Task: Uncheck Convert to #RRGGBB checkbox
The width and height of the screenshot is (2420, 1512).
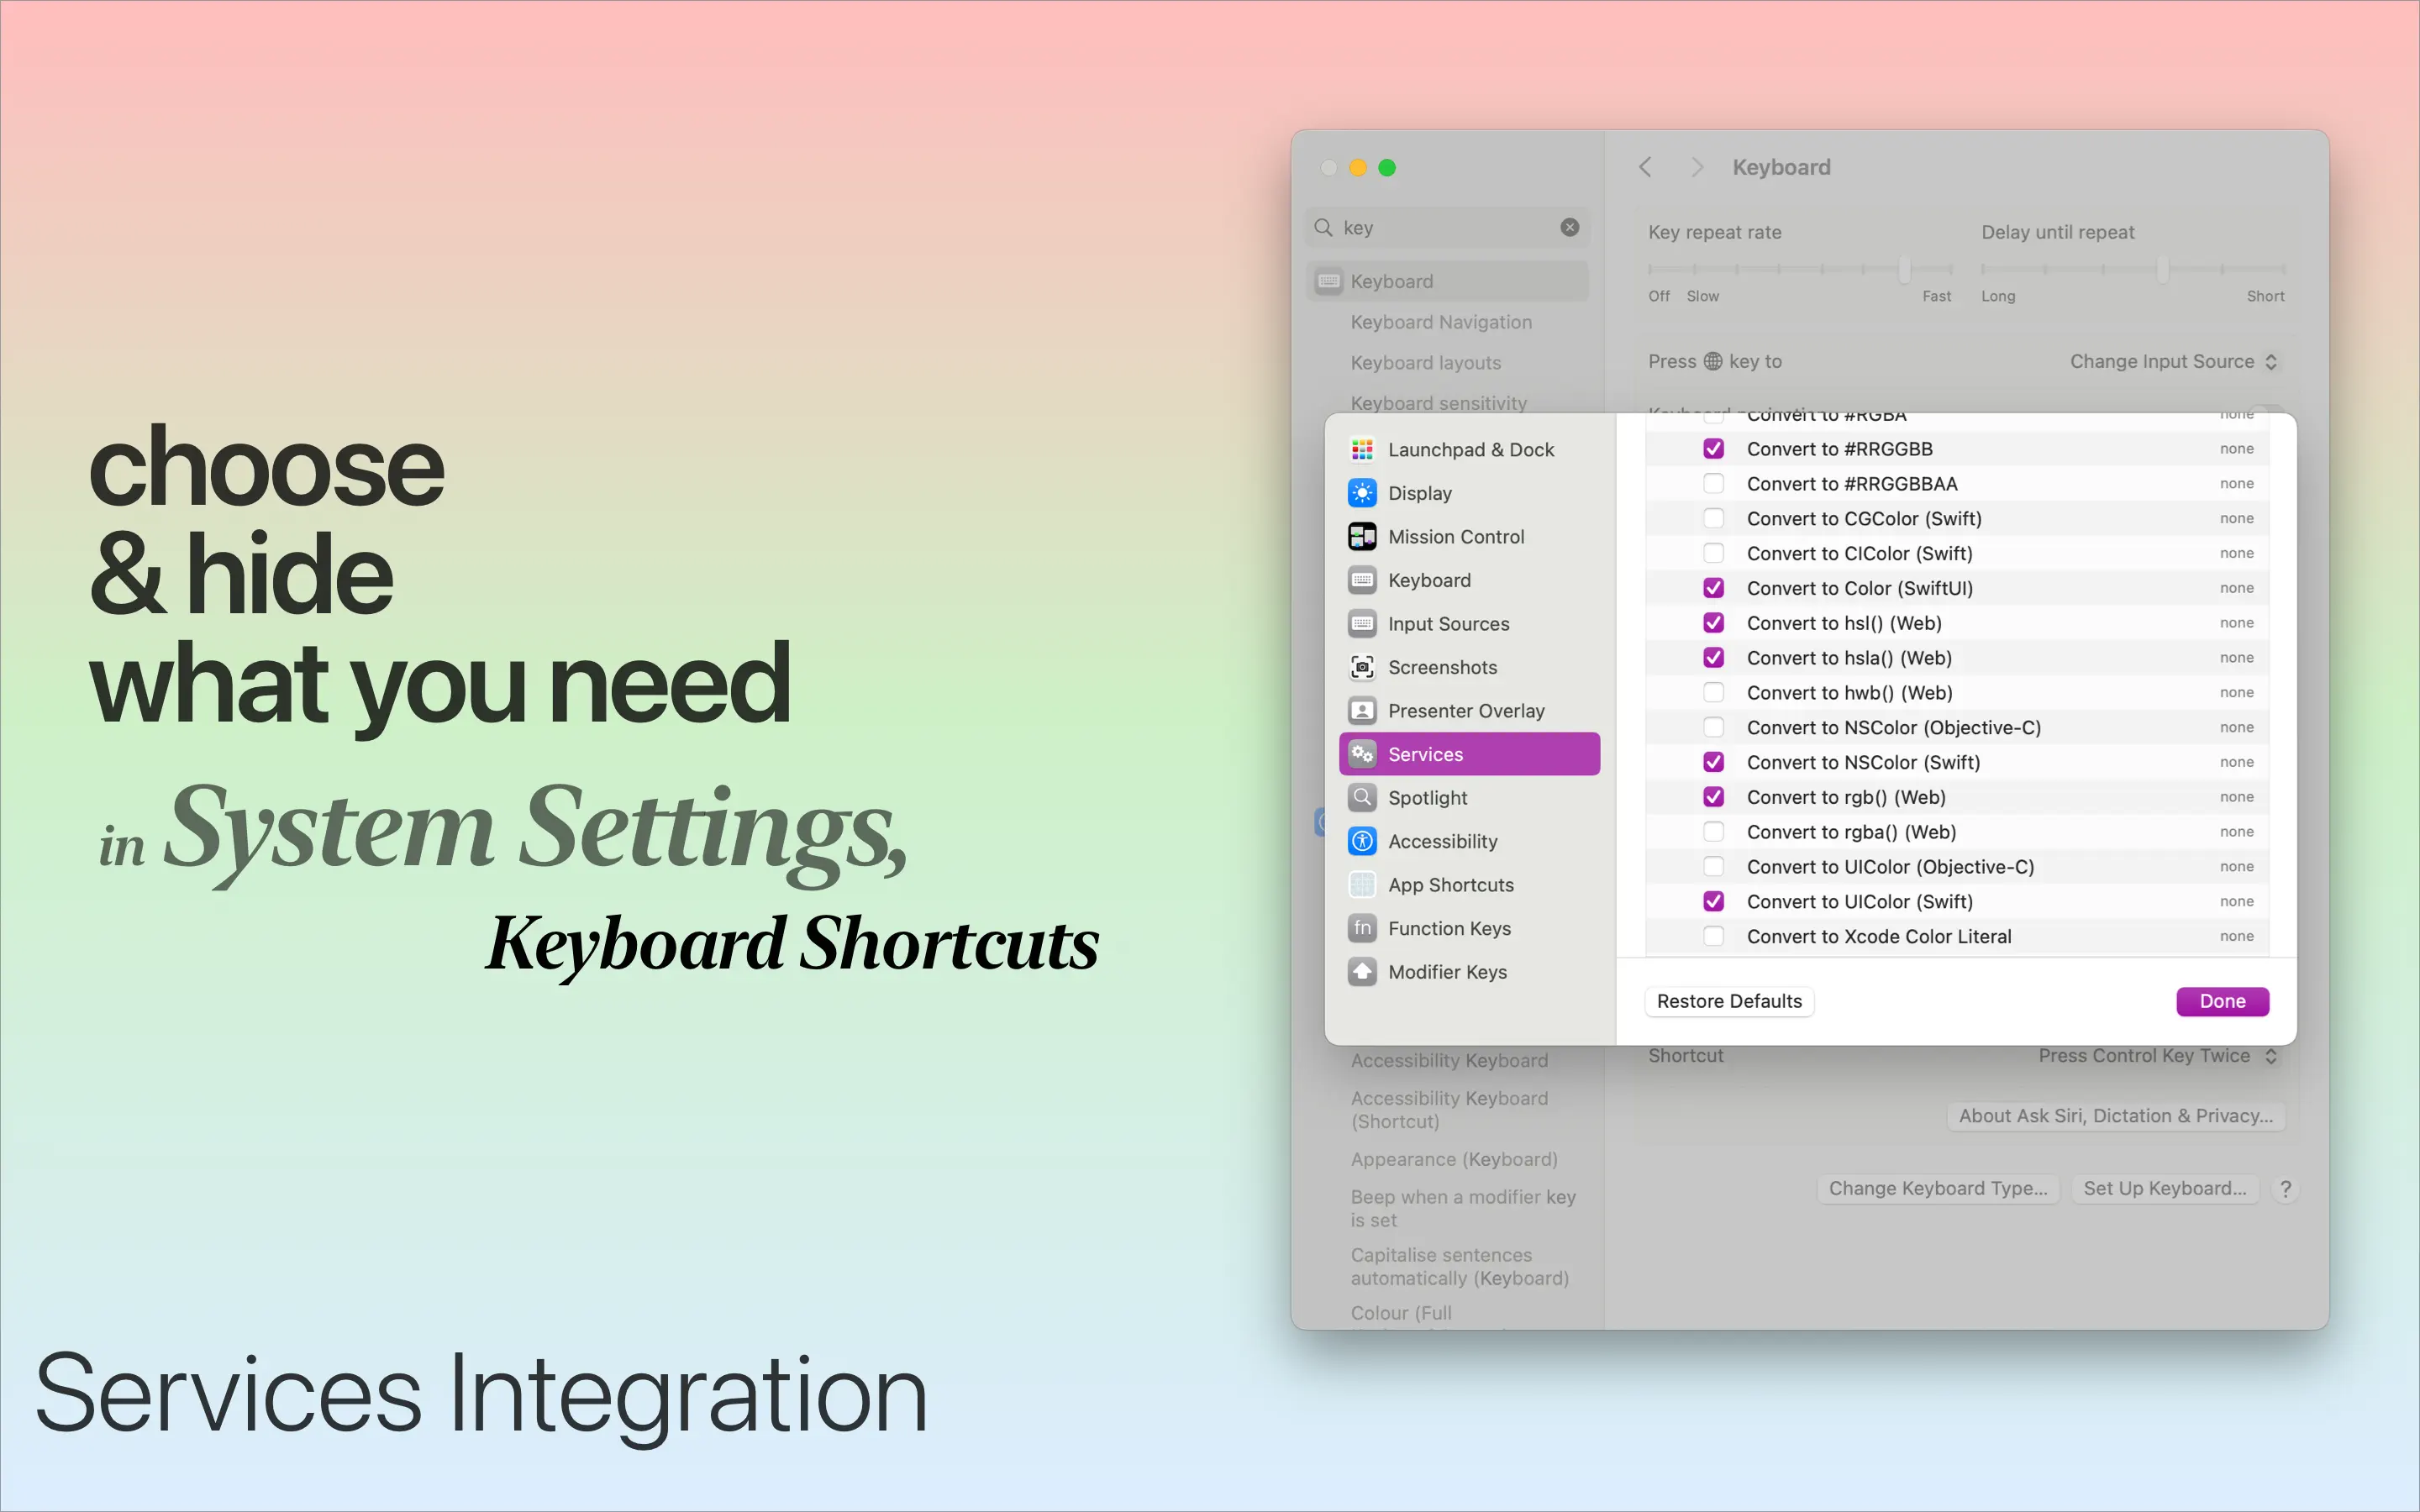Action: [x=1713, y=449]
